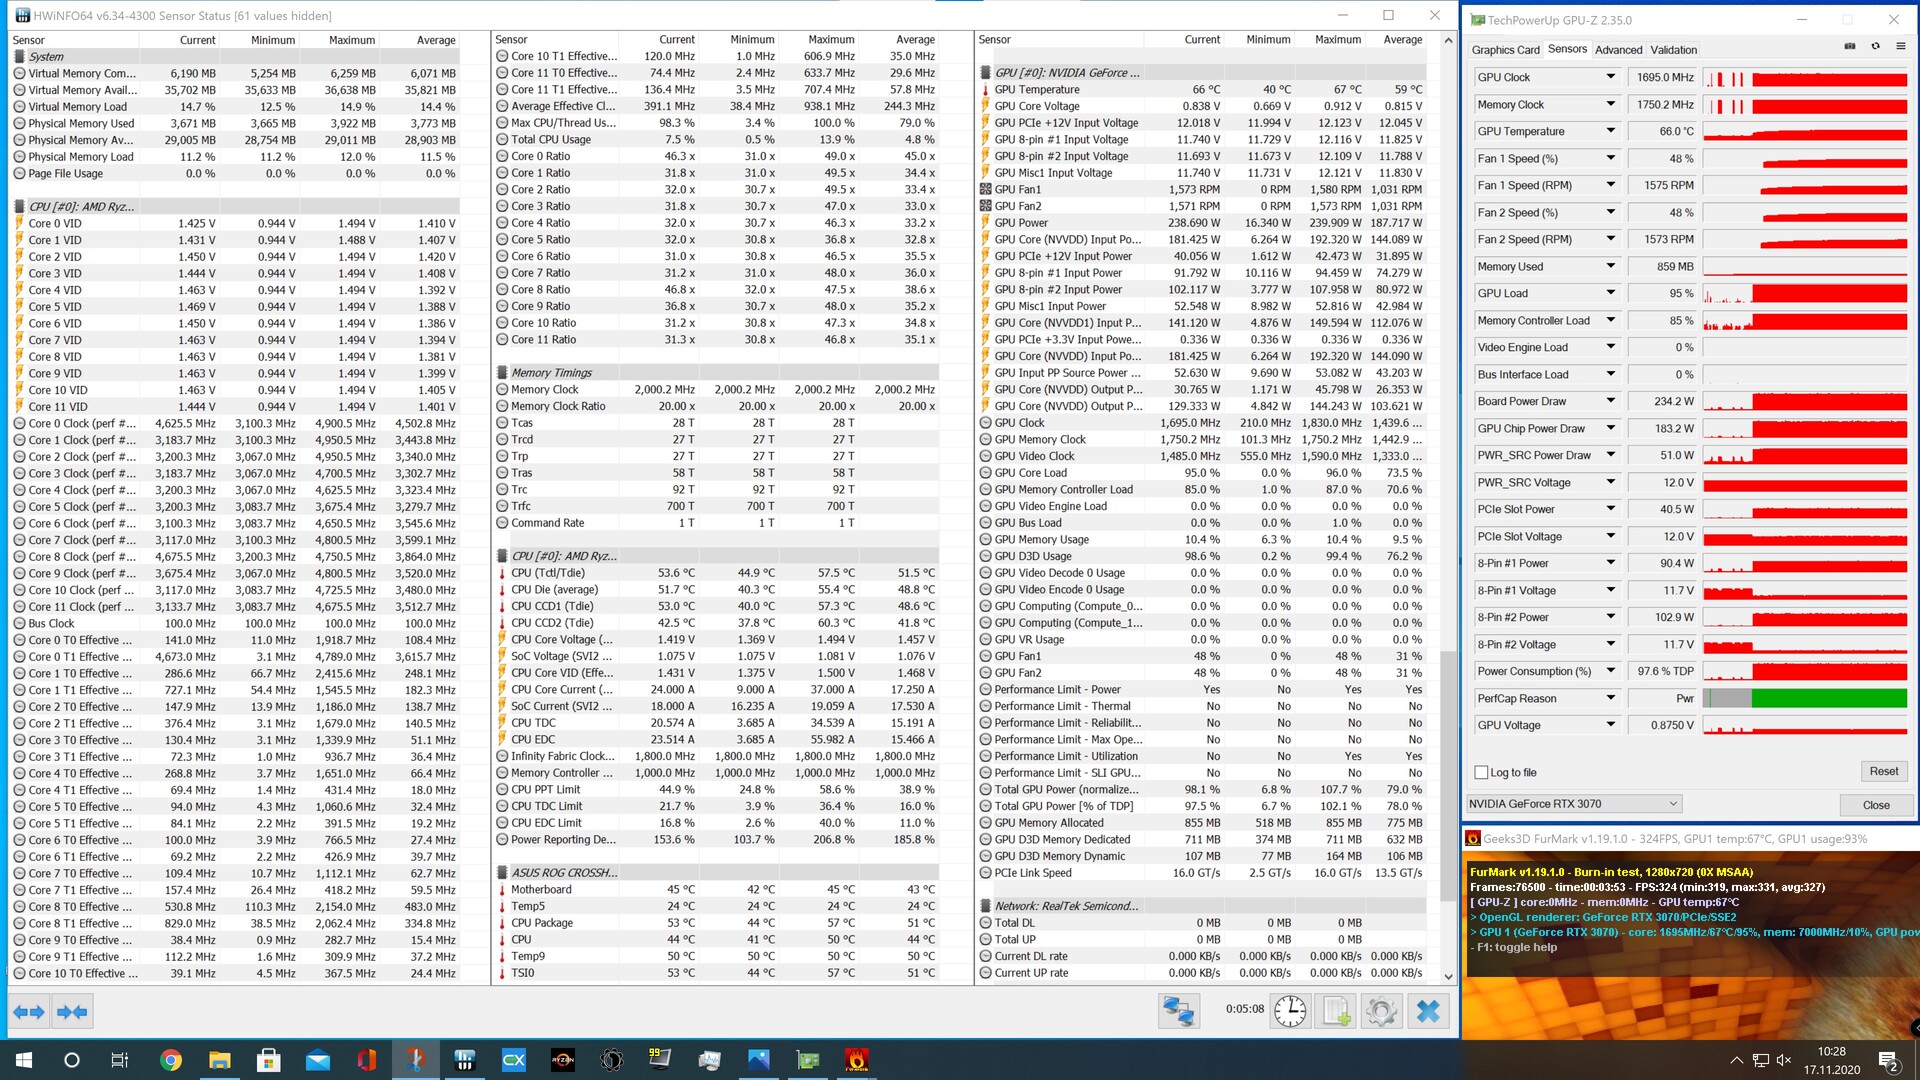
Task: Select ASUS ROG CROSSH... group header
Action: [x=717, y=873]
